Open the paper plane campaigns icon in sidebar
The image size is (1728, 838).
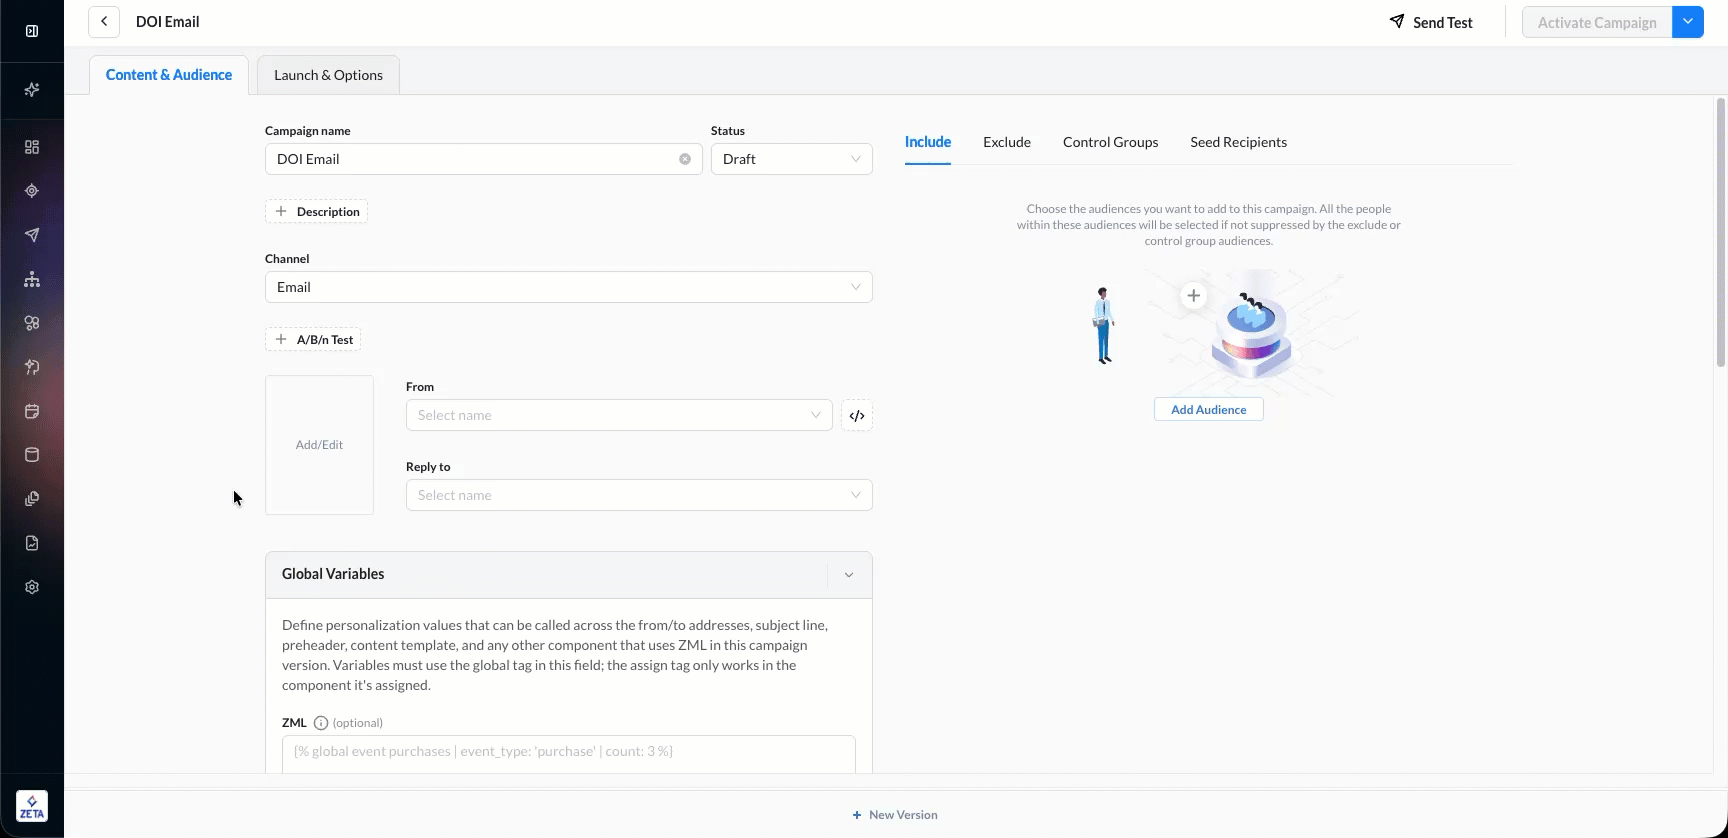[x=32, y=235]
